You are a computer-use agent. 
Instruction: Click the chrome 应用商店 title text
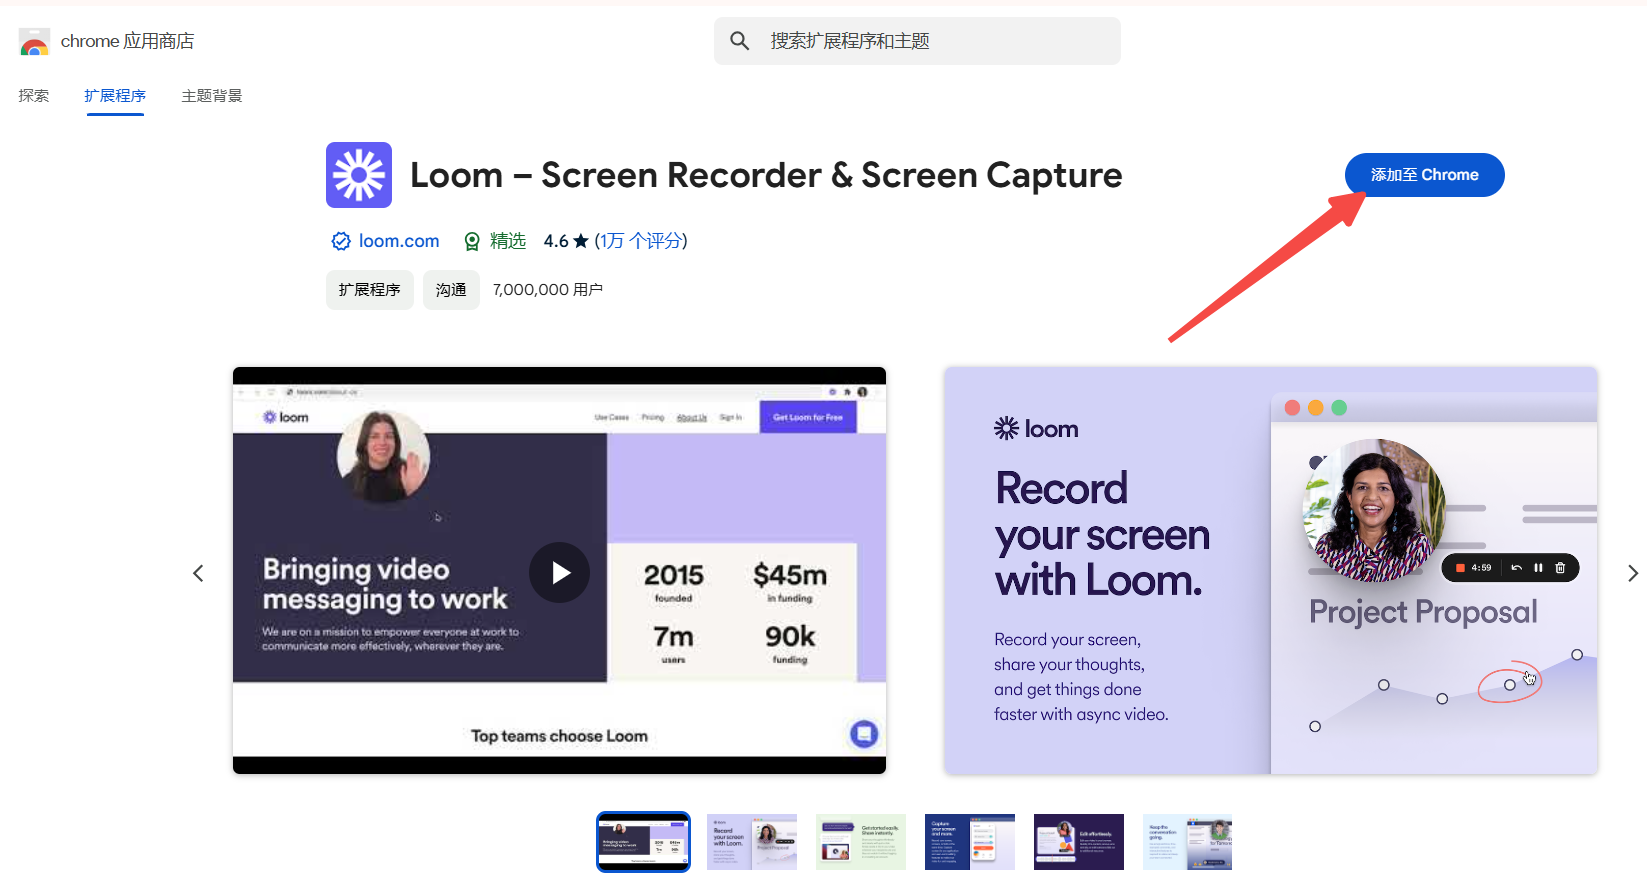pyautogui.click(x=127, y=41)
